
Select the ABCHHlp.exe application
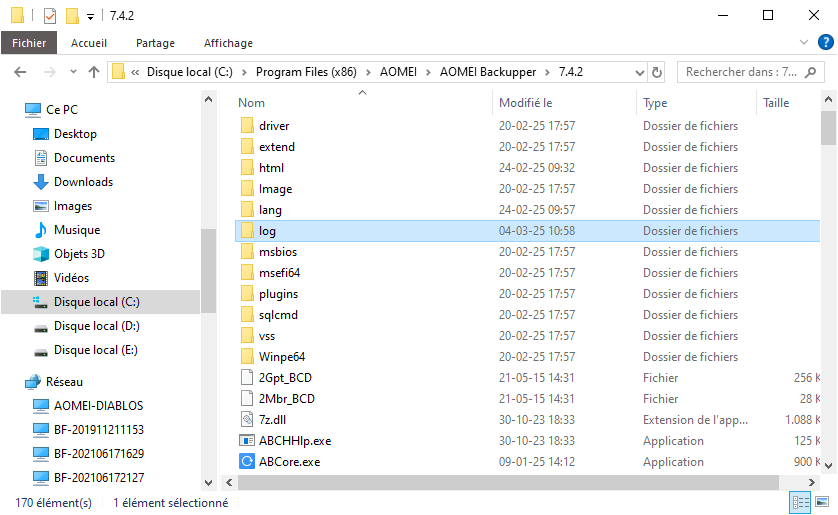pyautogui.click(x=294, y=441)
